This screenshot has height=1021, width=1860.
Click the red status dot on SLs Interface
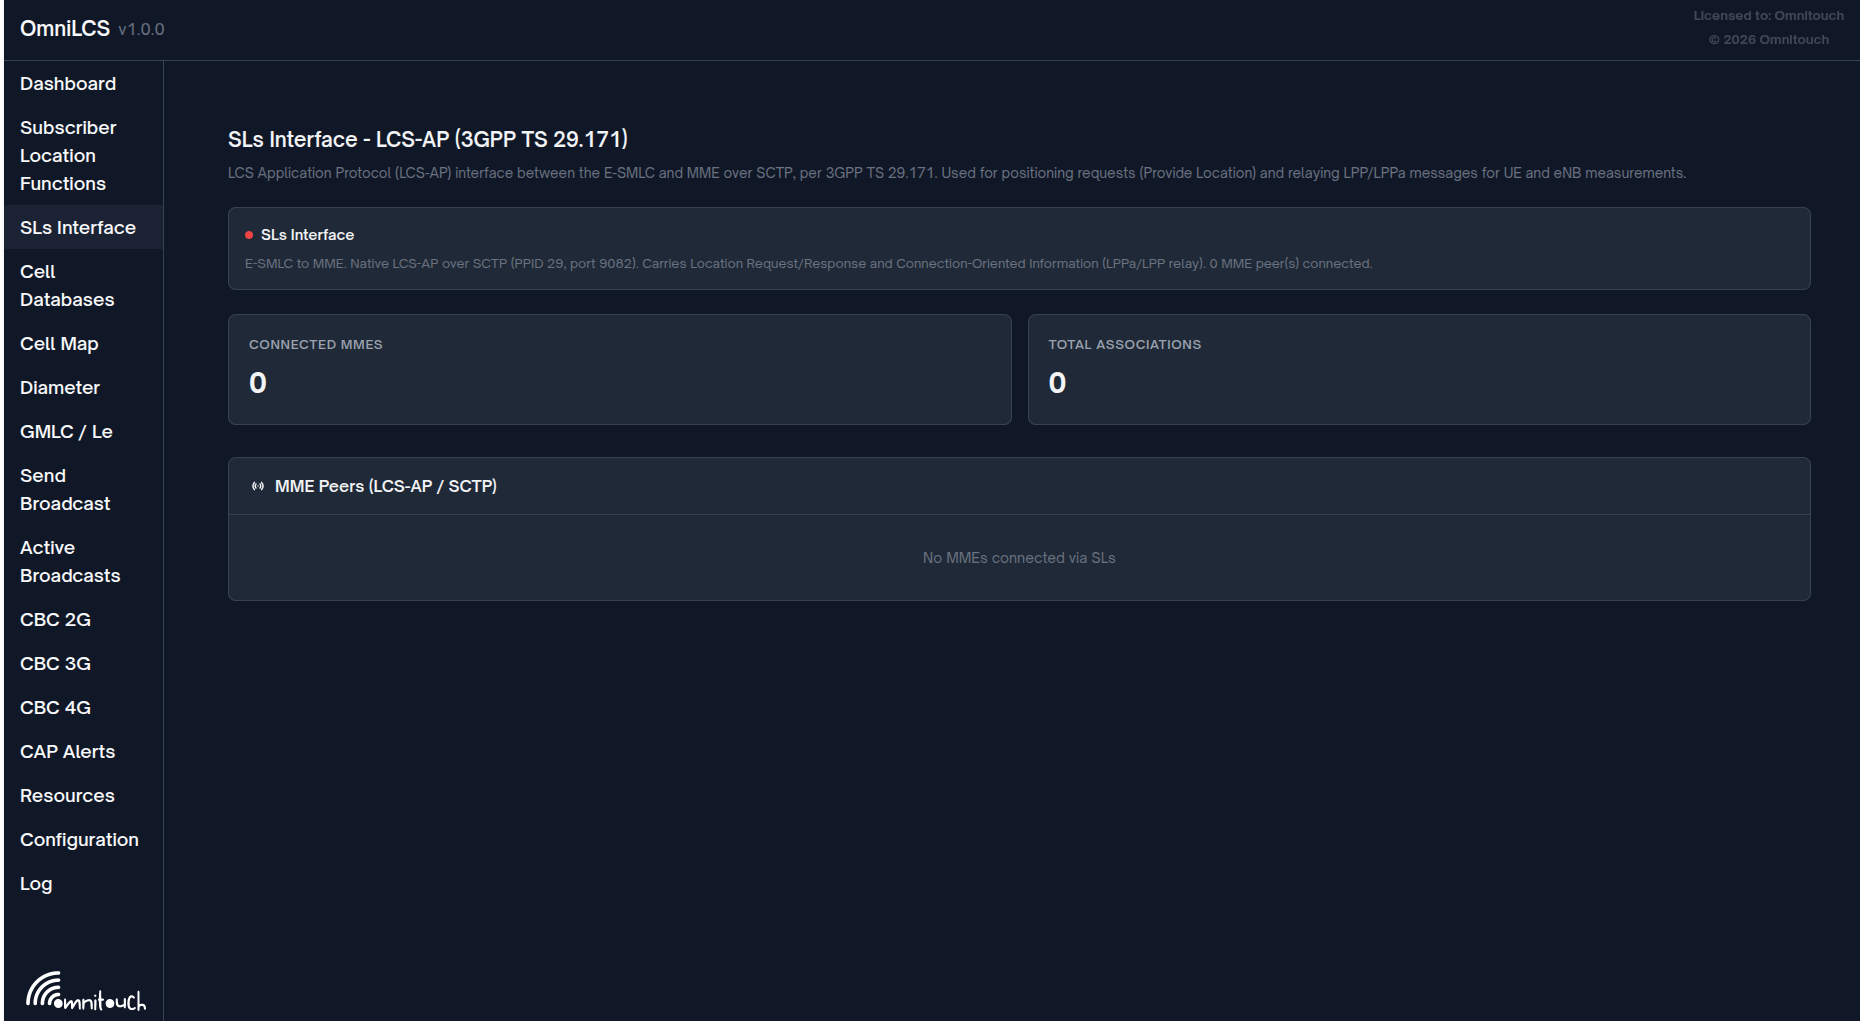248,233
